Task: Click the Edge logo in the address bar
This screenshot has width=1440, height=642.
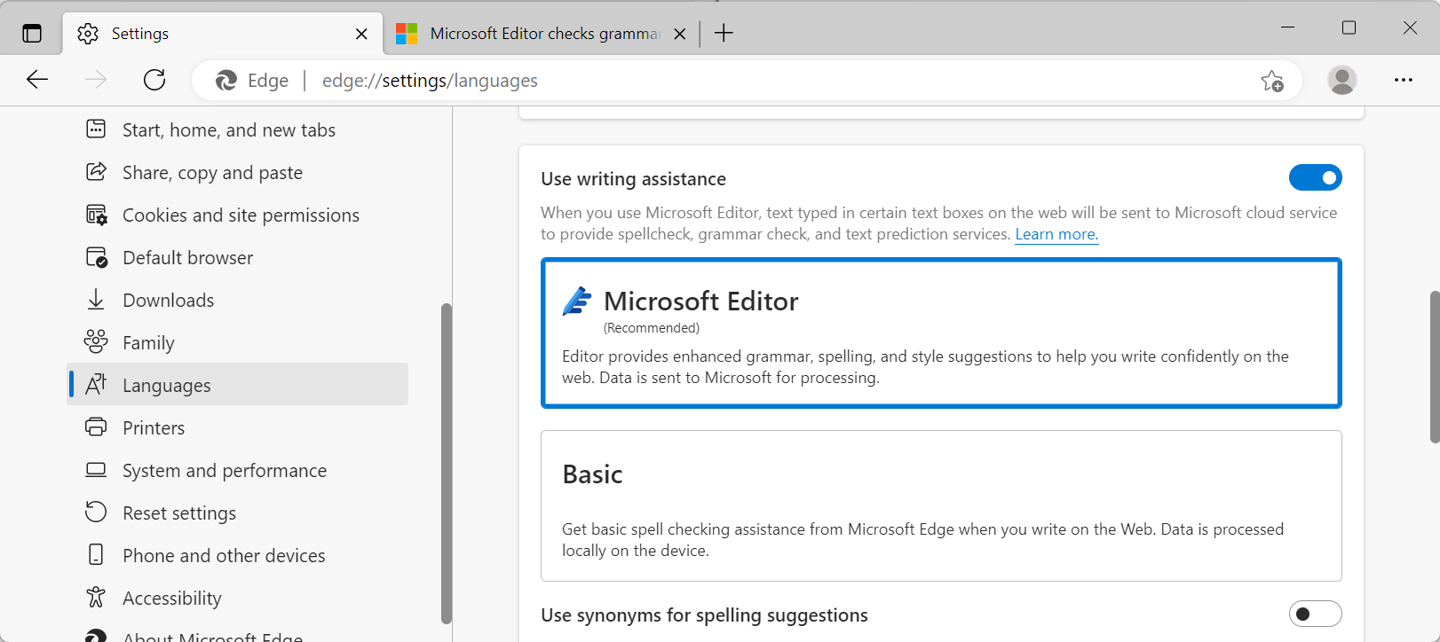Action: tap(225, 80)
